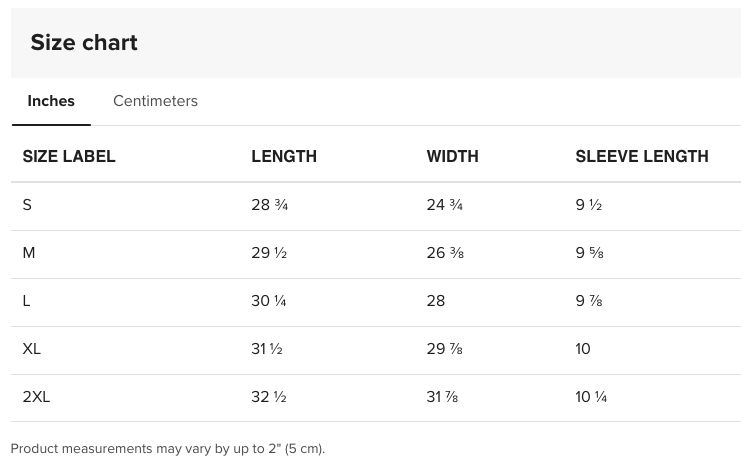The image size is (741, 474).
Task: Click the 31 ⅞ width value
Action: click(442, 397)
